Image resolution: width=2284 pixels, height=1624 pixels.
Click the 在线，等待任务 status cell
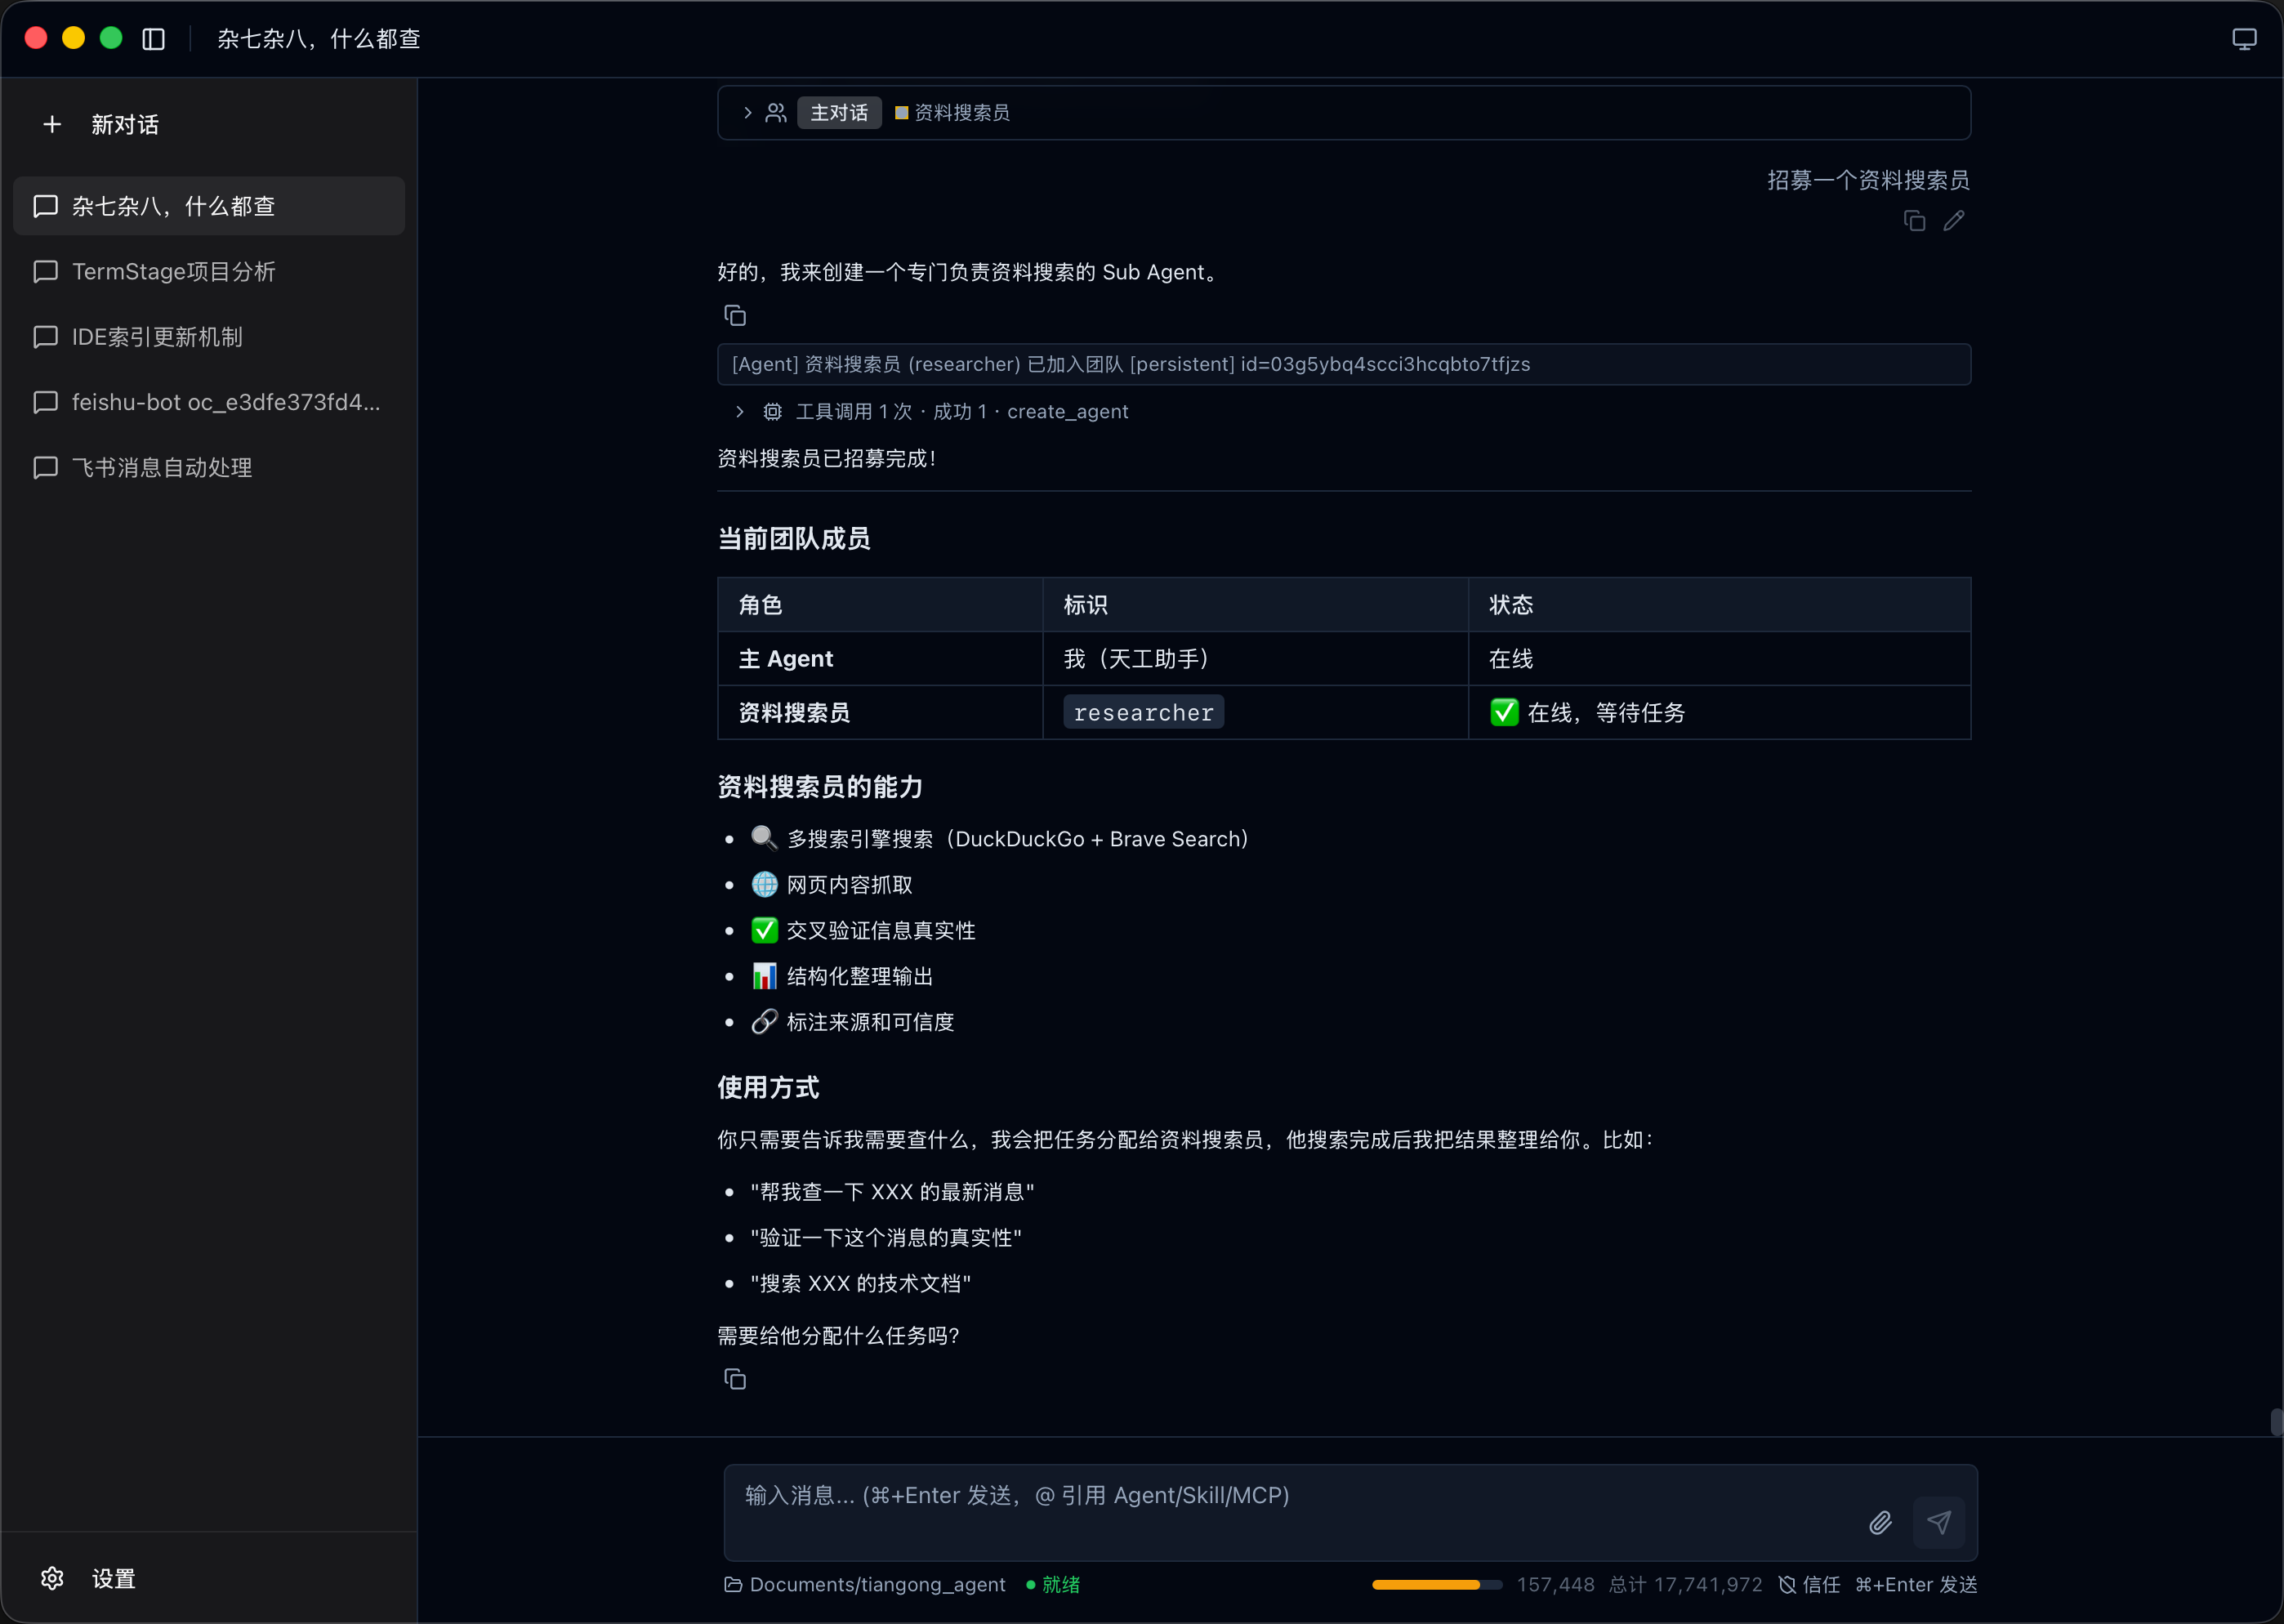click(x=1719, y=713)
